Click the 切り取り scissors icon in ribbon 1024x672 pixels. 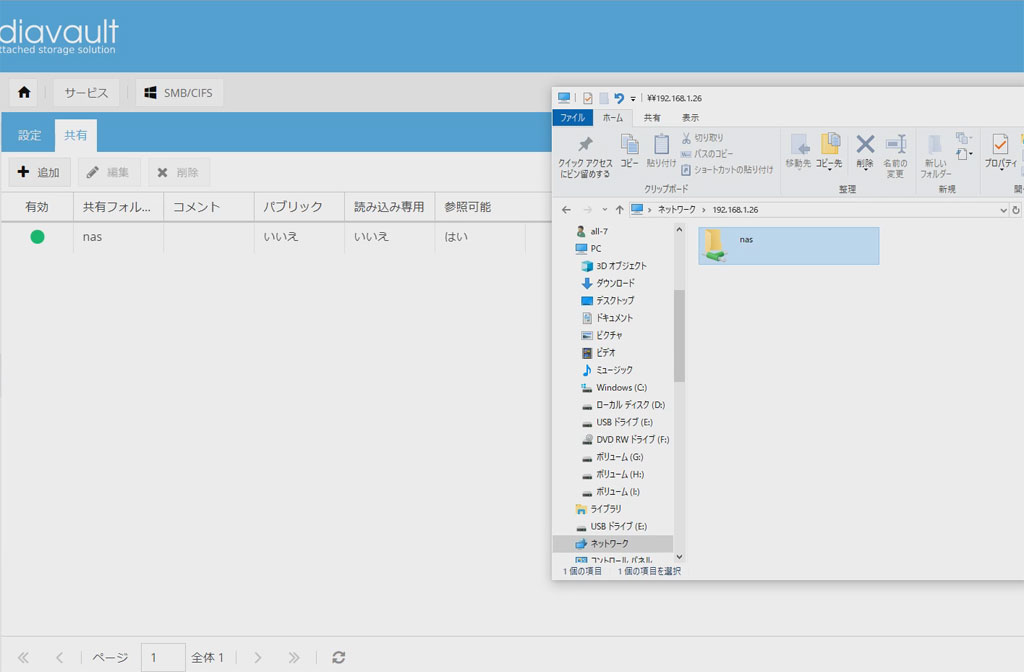click(x=687, y=138)
